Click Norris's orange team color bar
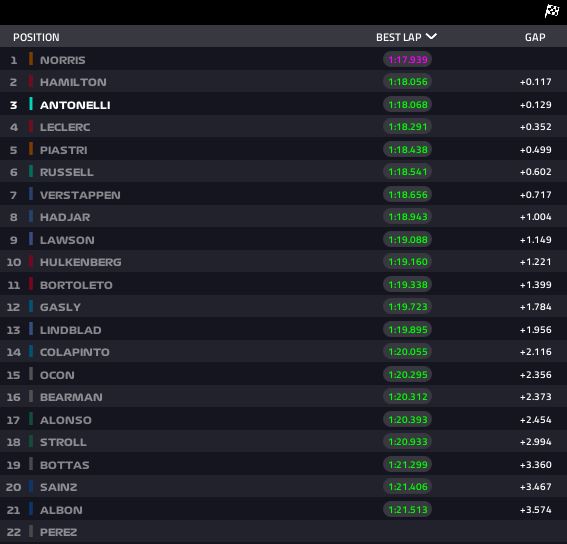567x544 pixels. [31, 59]
